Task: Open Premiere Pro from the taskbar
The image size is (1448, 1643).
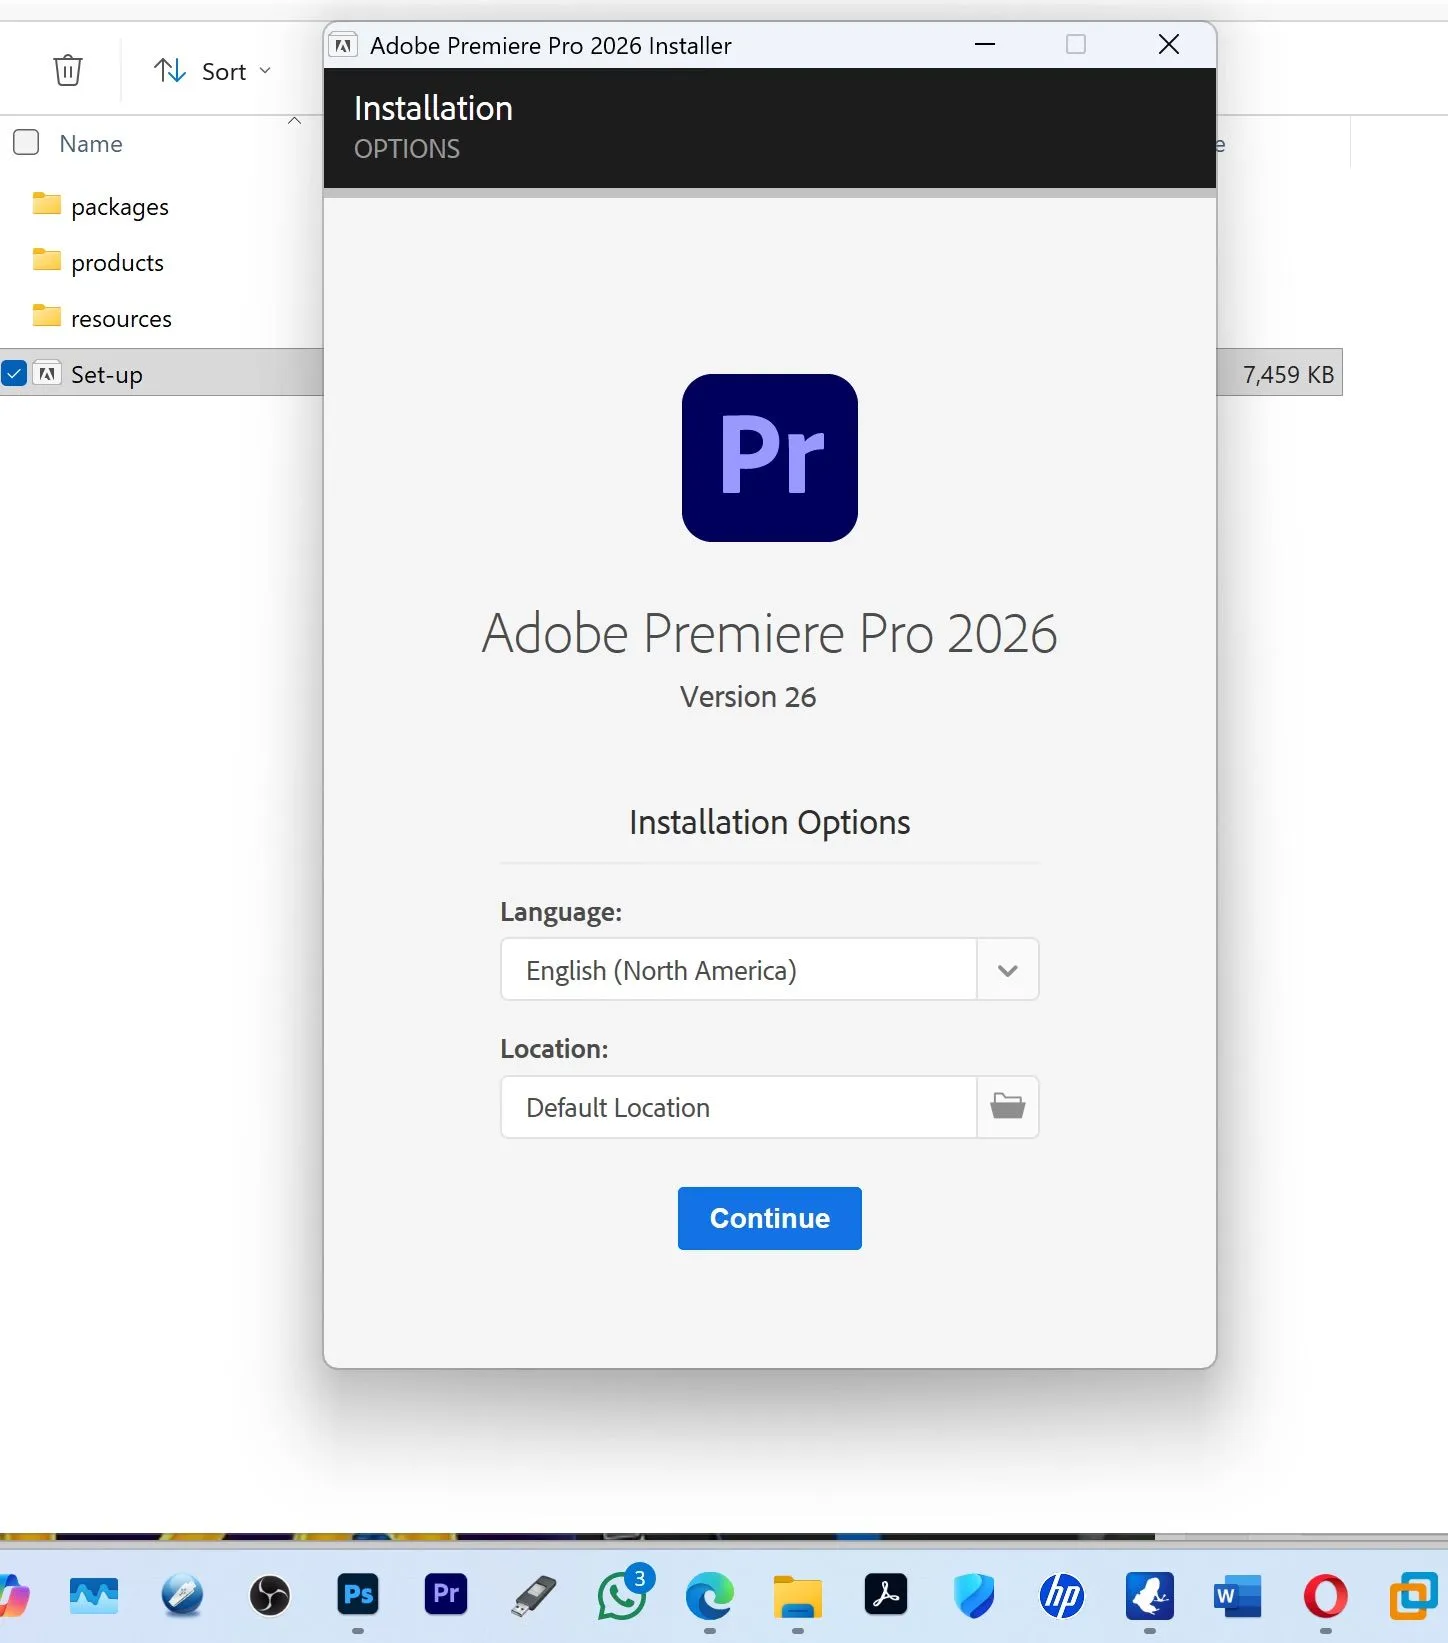Action: [446, 1594]
